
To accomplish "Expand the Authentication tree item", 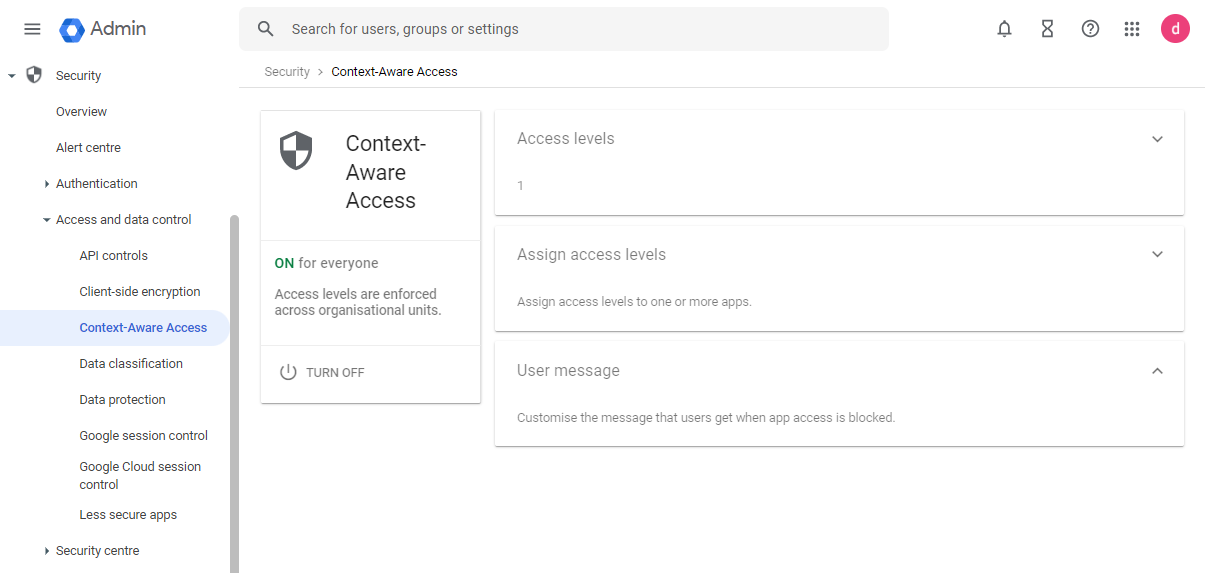I will 47,184.
